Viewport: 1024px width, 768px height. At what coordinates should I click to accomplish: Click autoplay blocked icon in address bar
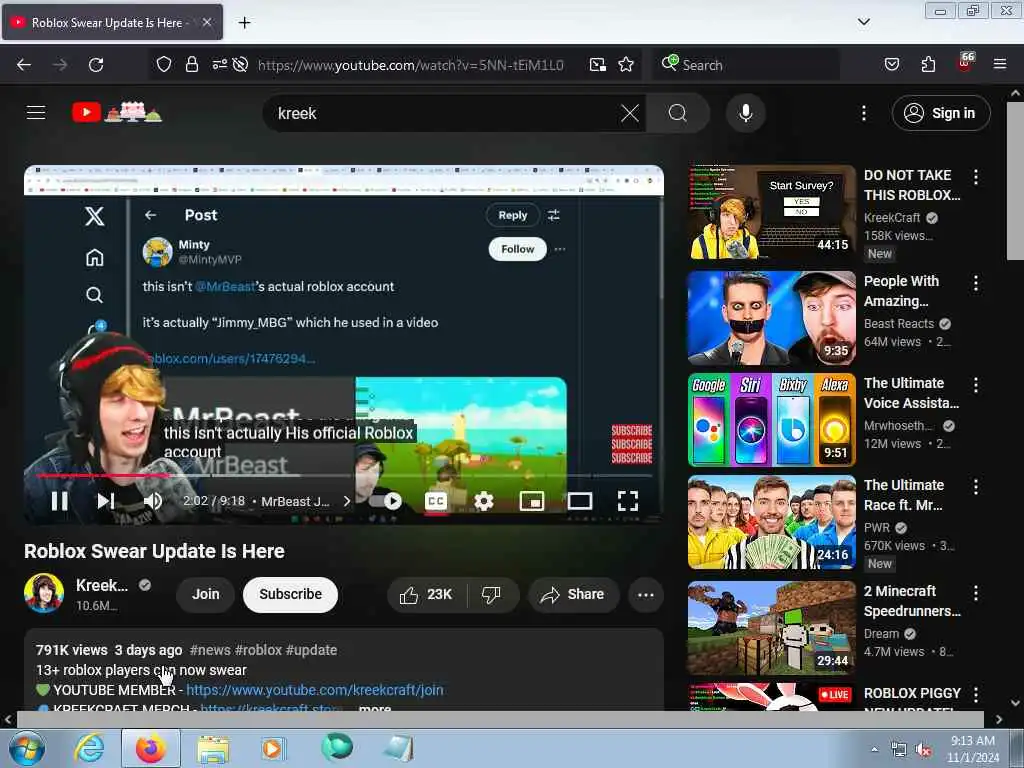click(x=240, y=65)
